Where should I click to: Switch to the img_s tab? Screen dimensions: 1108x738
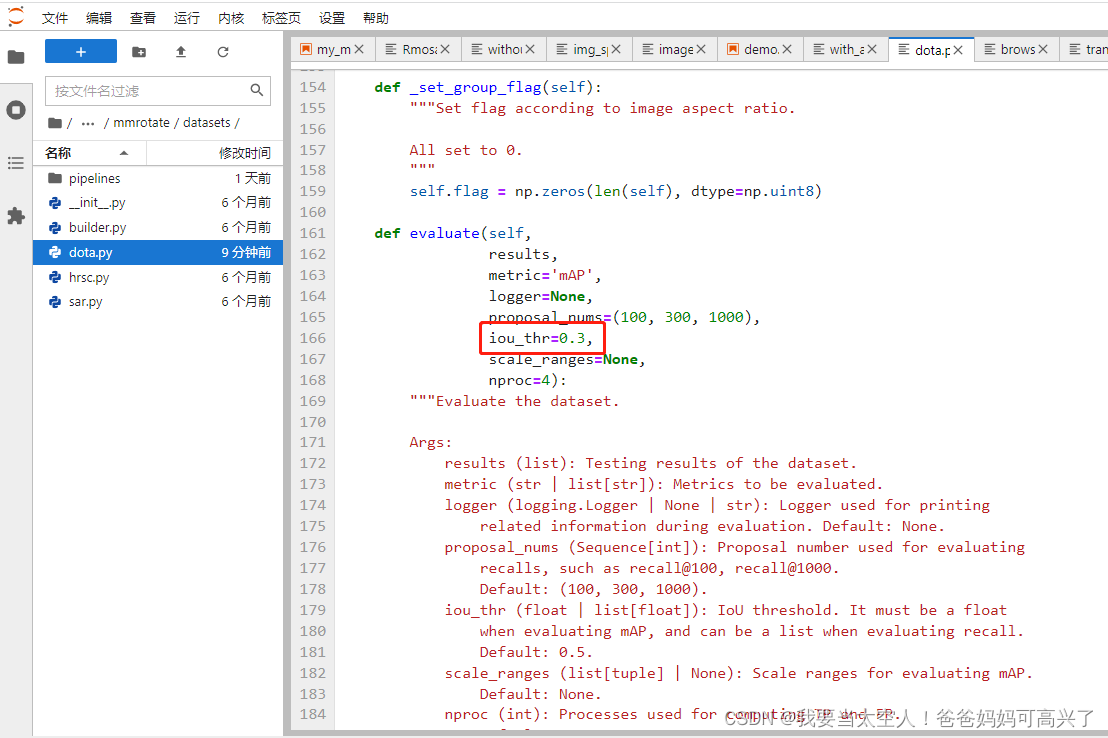[591, 49]
